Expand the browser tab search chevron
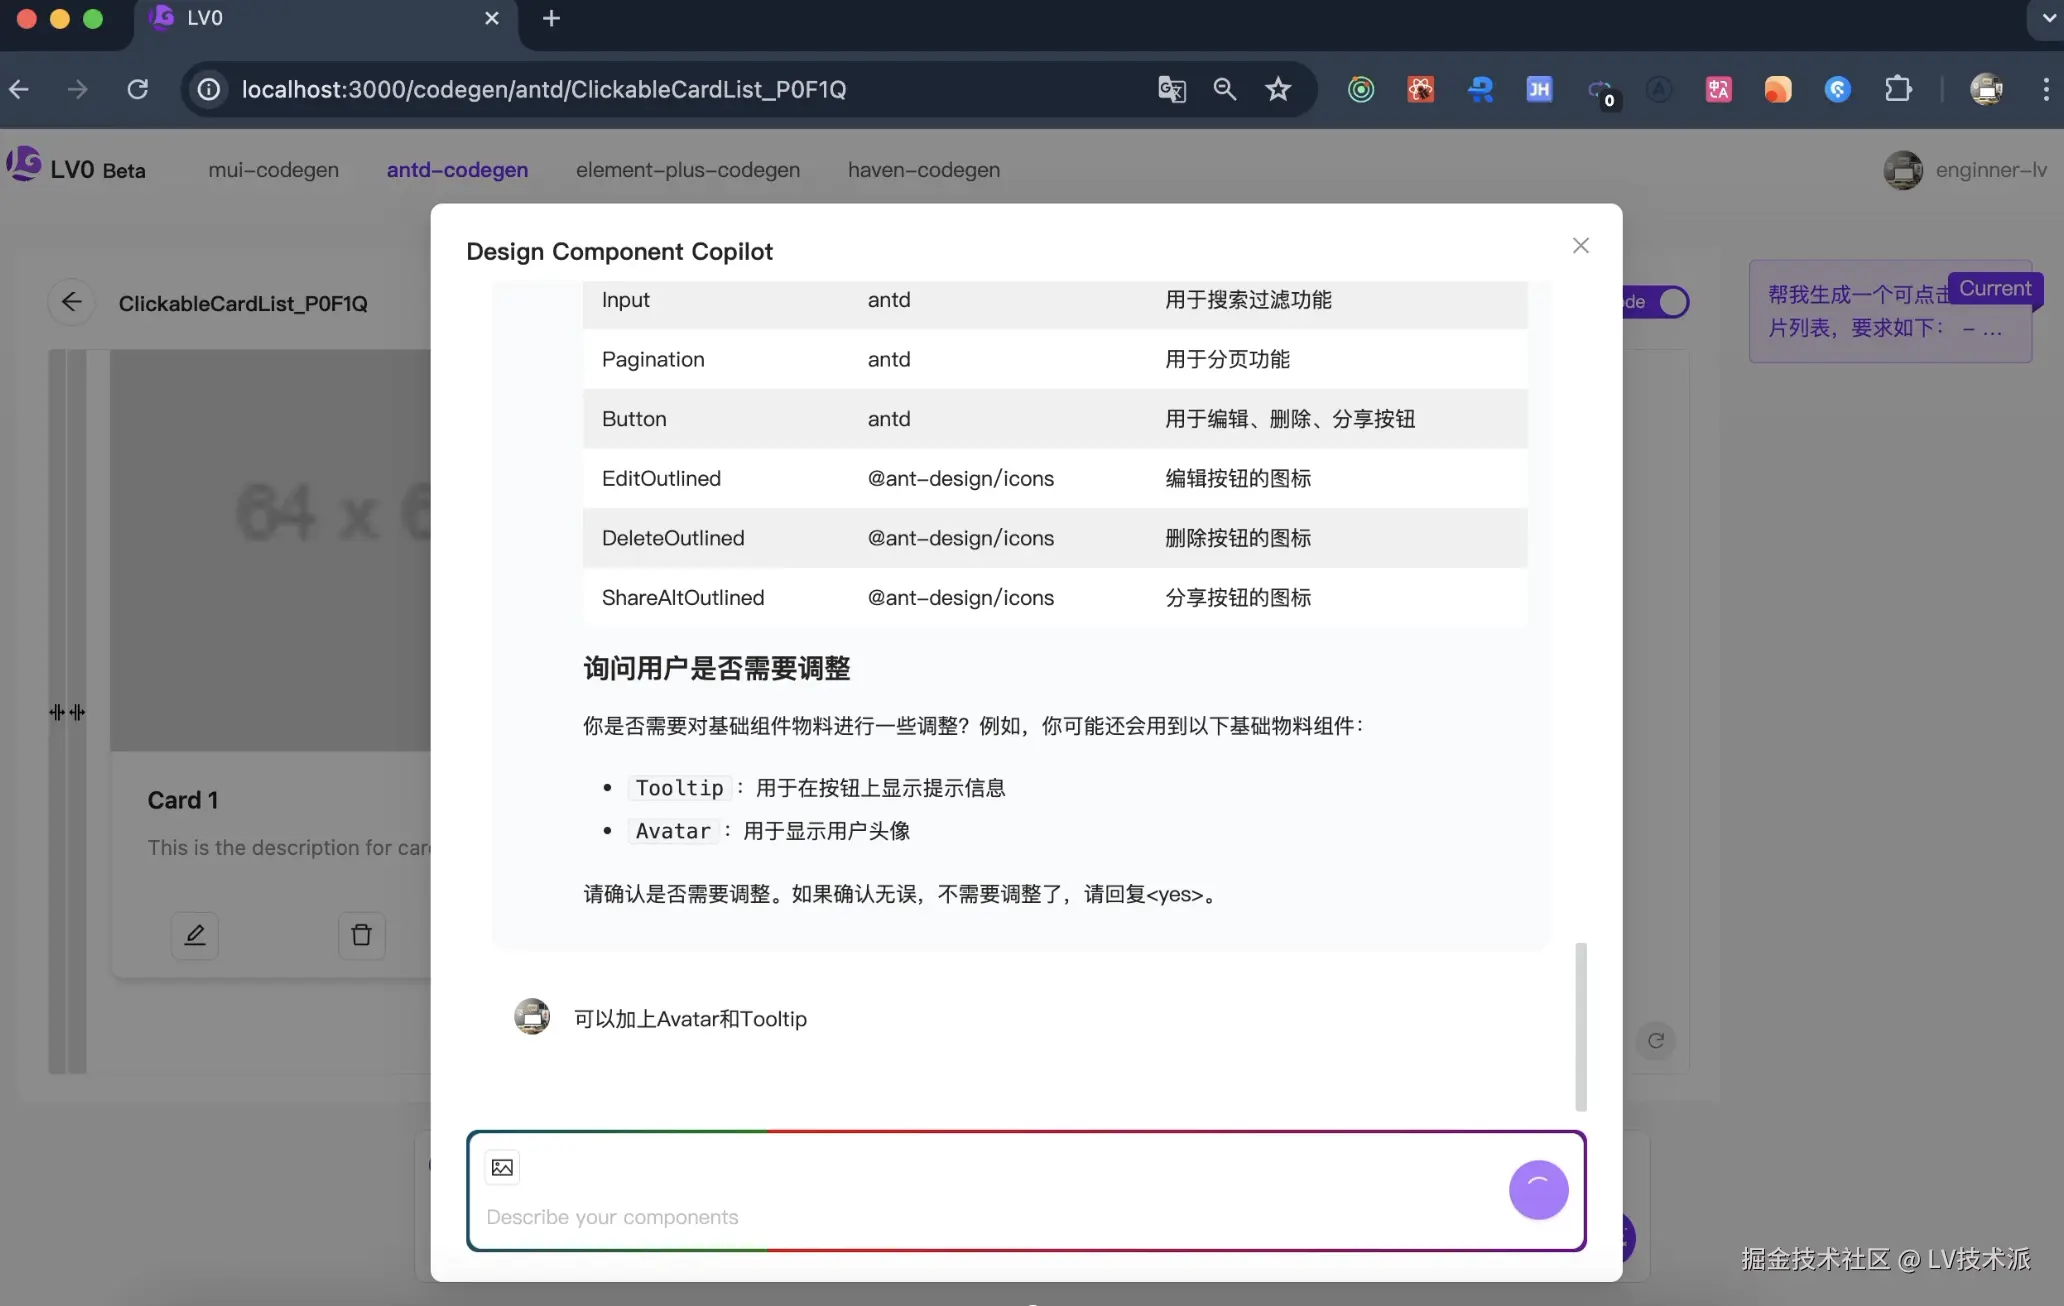This screenshot has width=2064, height=1306. (2047, 18)
